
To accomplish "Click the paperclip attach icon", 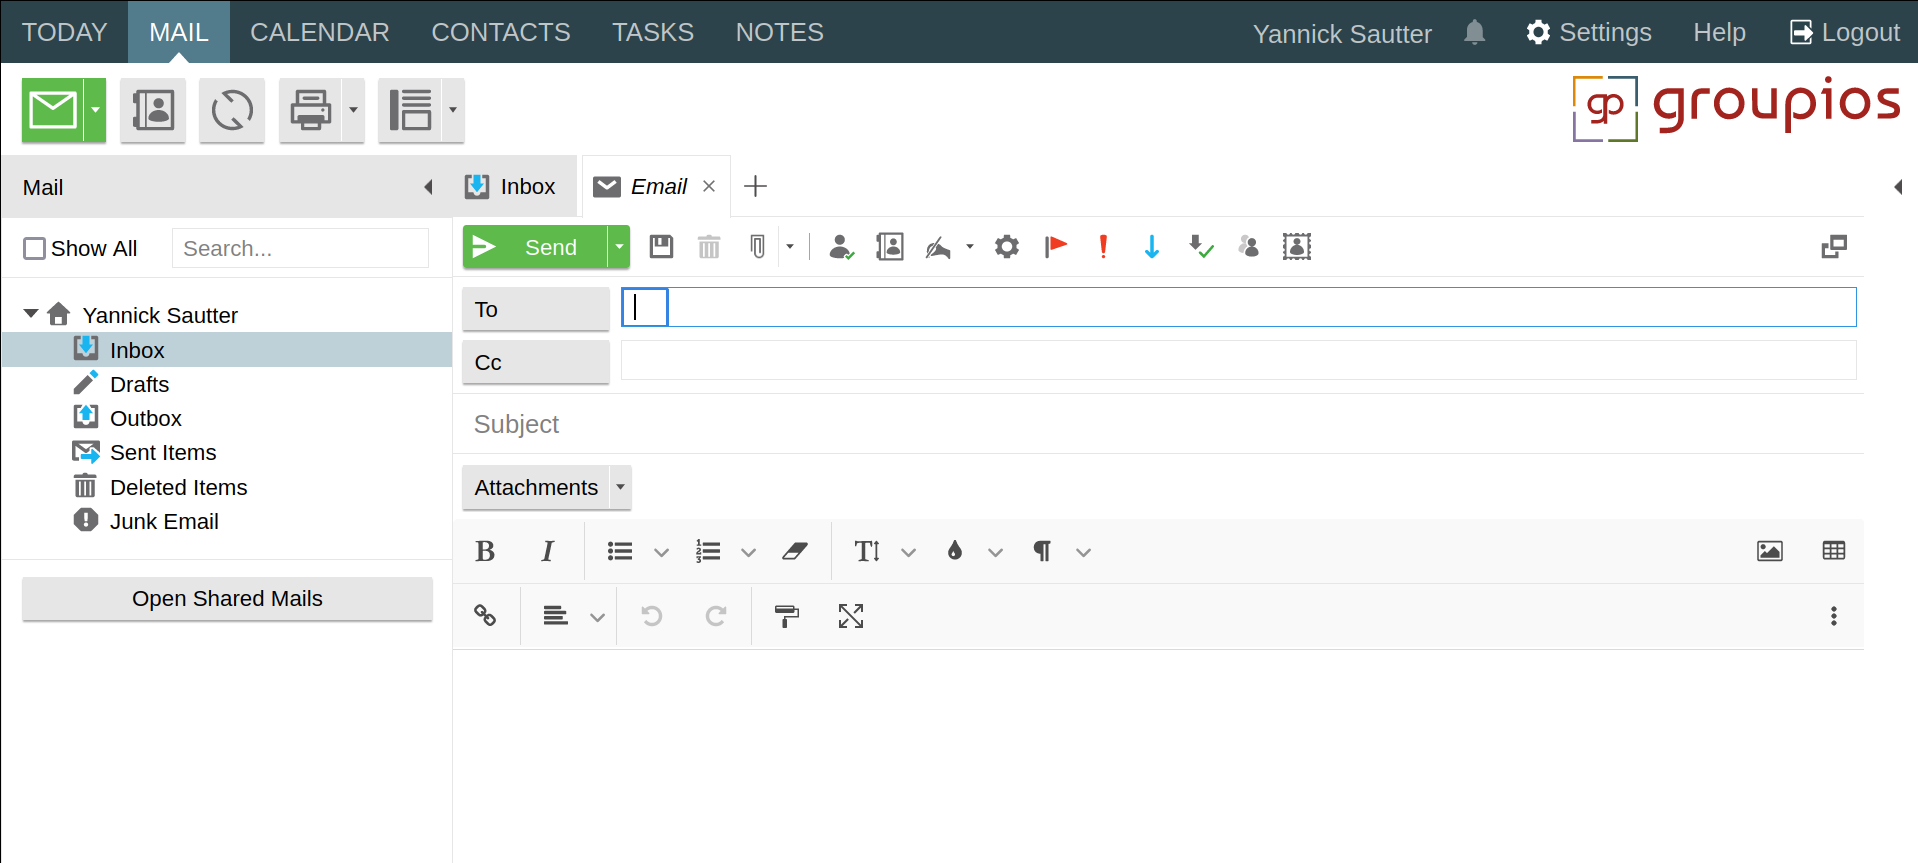I will (758, 246).
